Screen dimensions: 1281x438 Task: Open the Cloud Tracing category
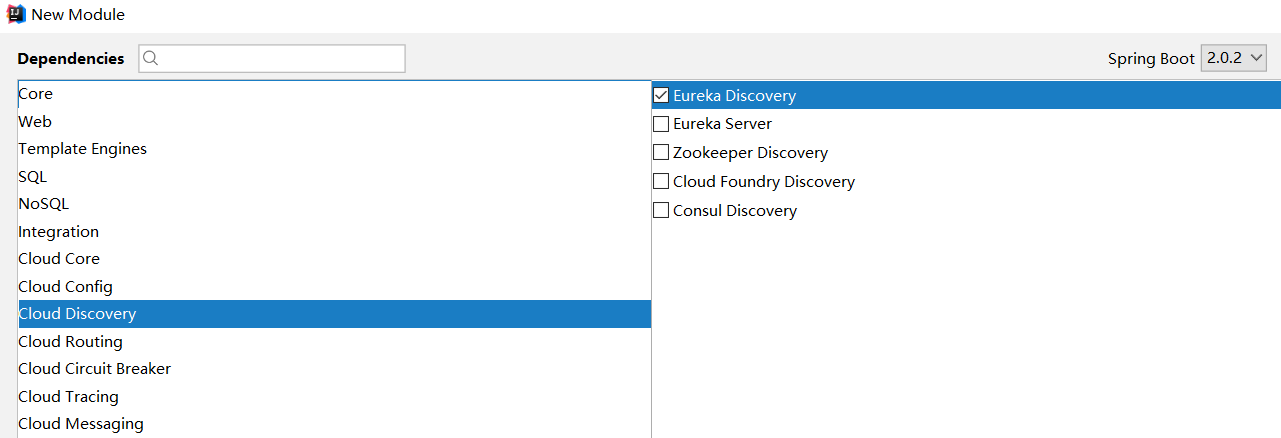click(68, 397)
